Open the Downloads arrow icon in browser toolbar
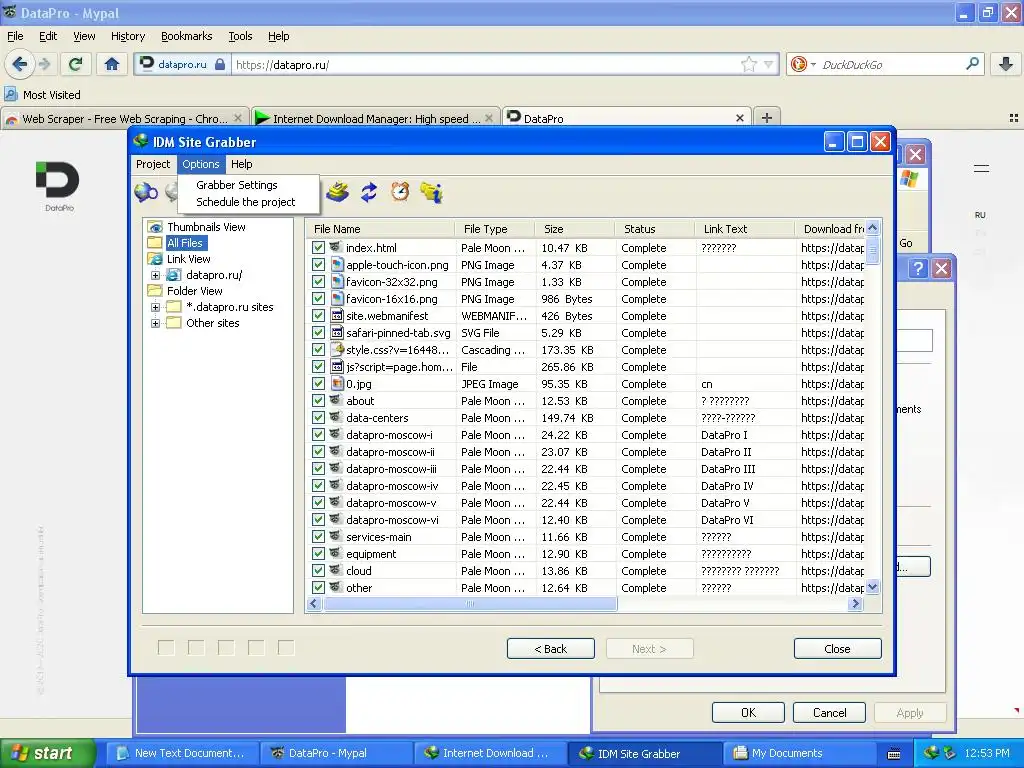1024x768 pixels. (1006, 64)
